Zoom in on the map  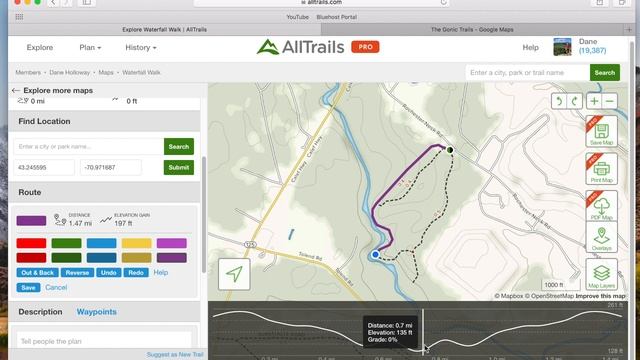pos(594,101)
